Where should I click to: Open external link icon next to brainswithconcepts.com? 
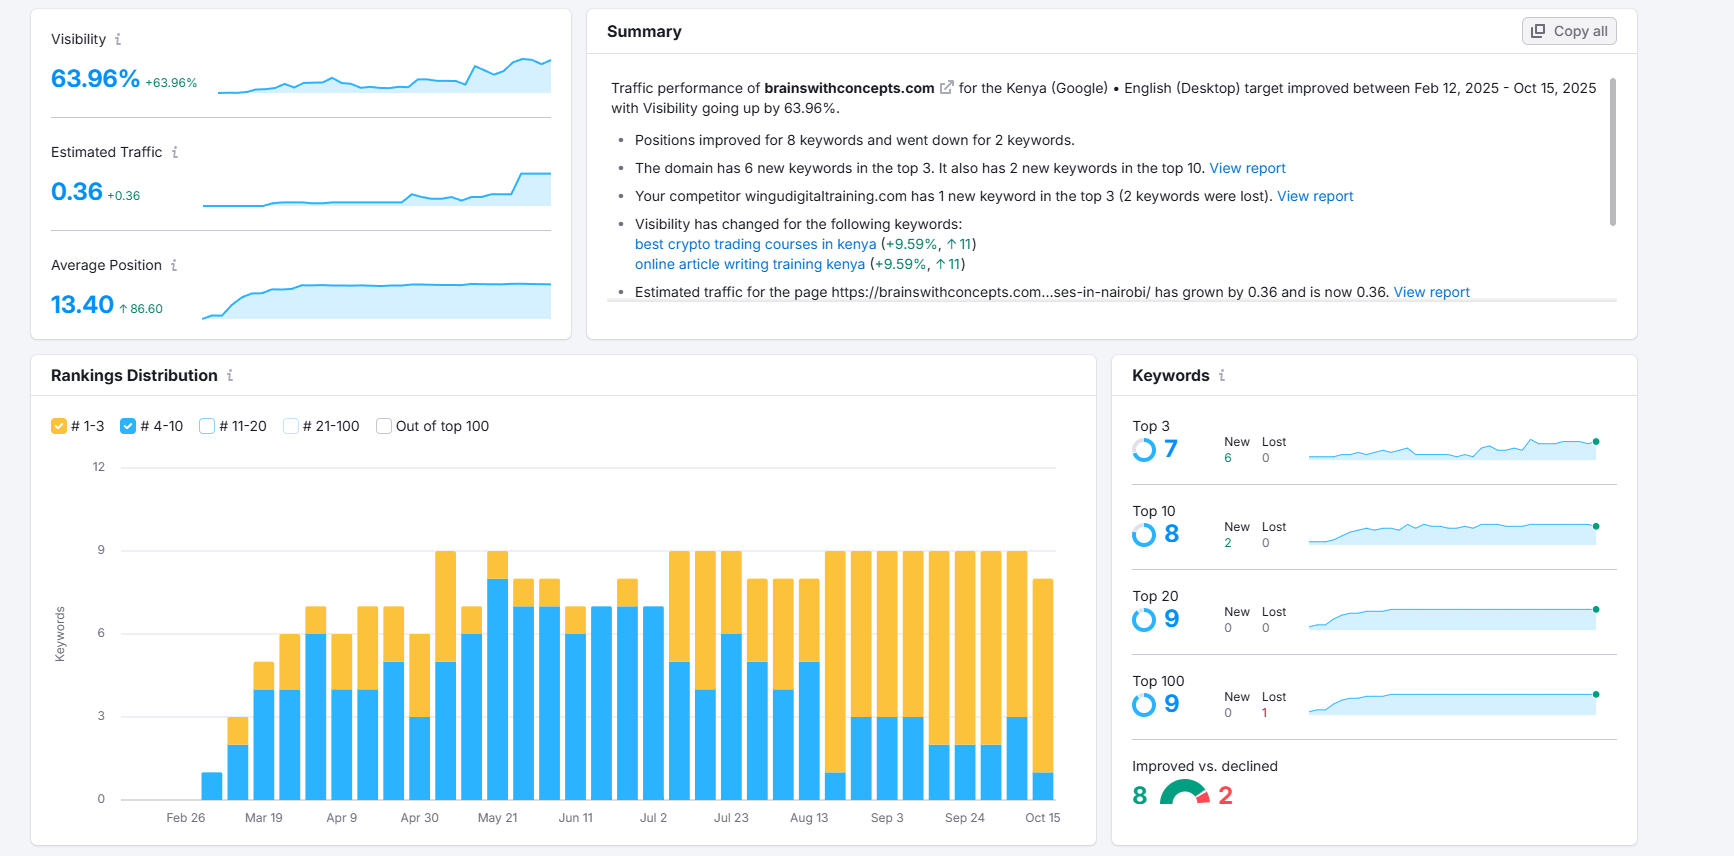click(x=946, y=88)
